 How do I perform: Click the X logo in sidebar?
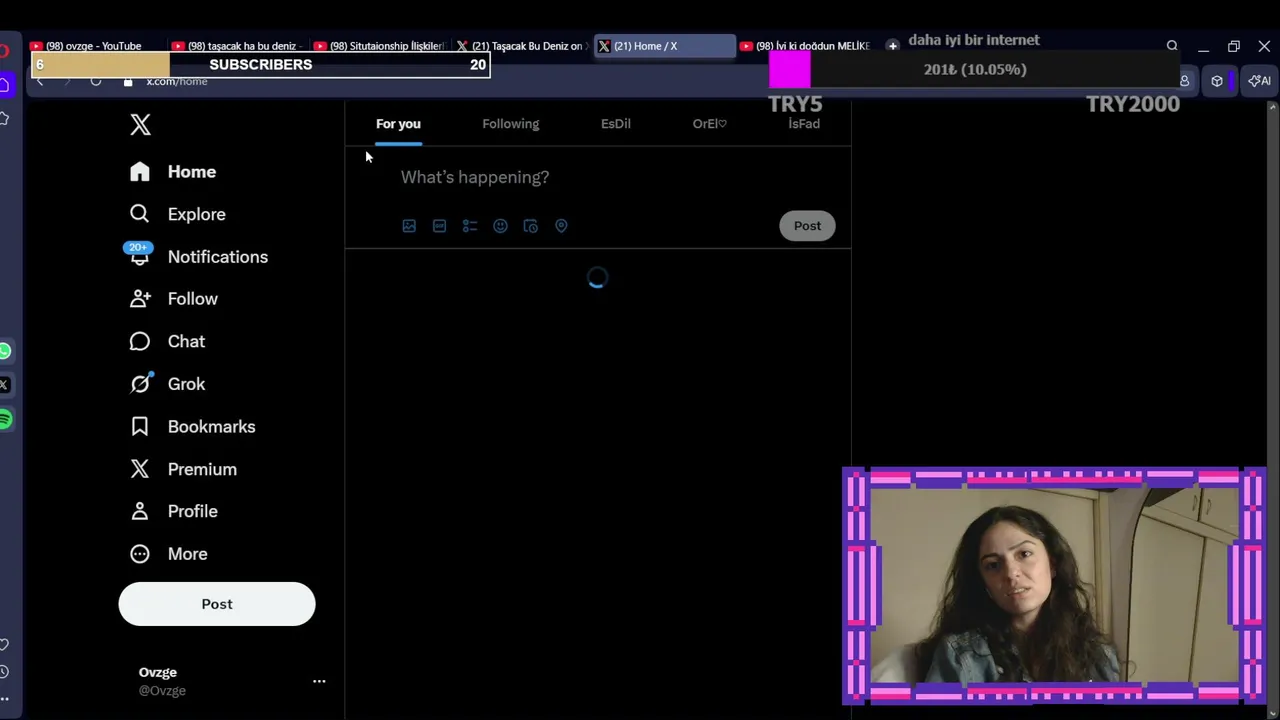click(x=140, y=124)
